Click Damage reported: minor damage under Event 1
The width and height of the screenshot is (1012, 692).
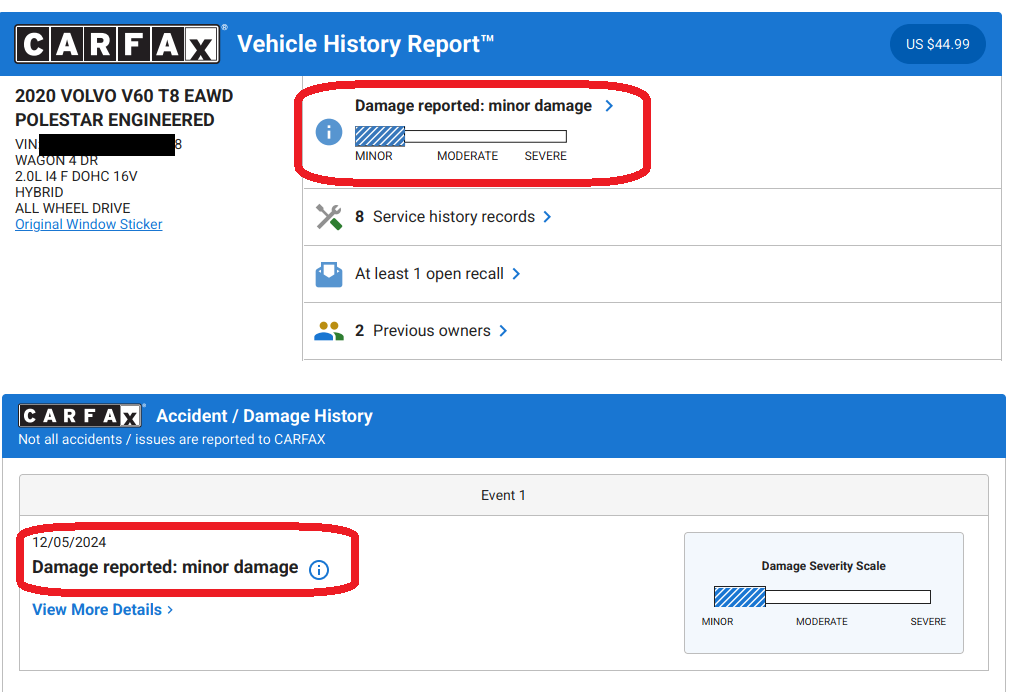[165, 567]
